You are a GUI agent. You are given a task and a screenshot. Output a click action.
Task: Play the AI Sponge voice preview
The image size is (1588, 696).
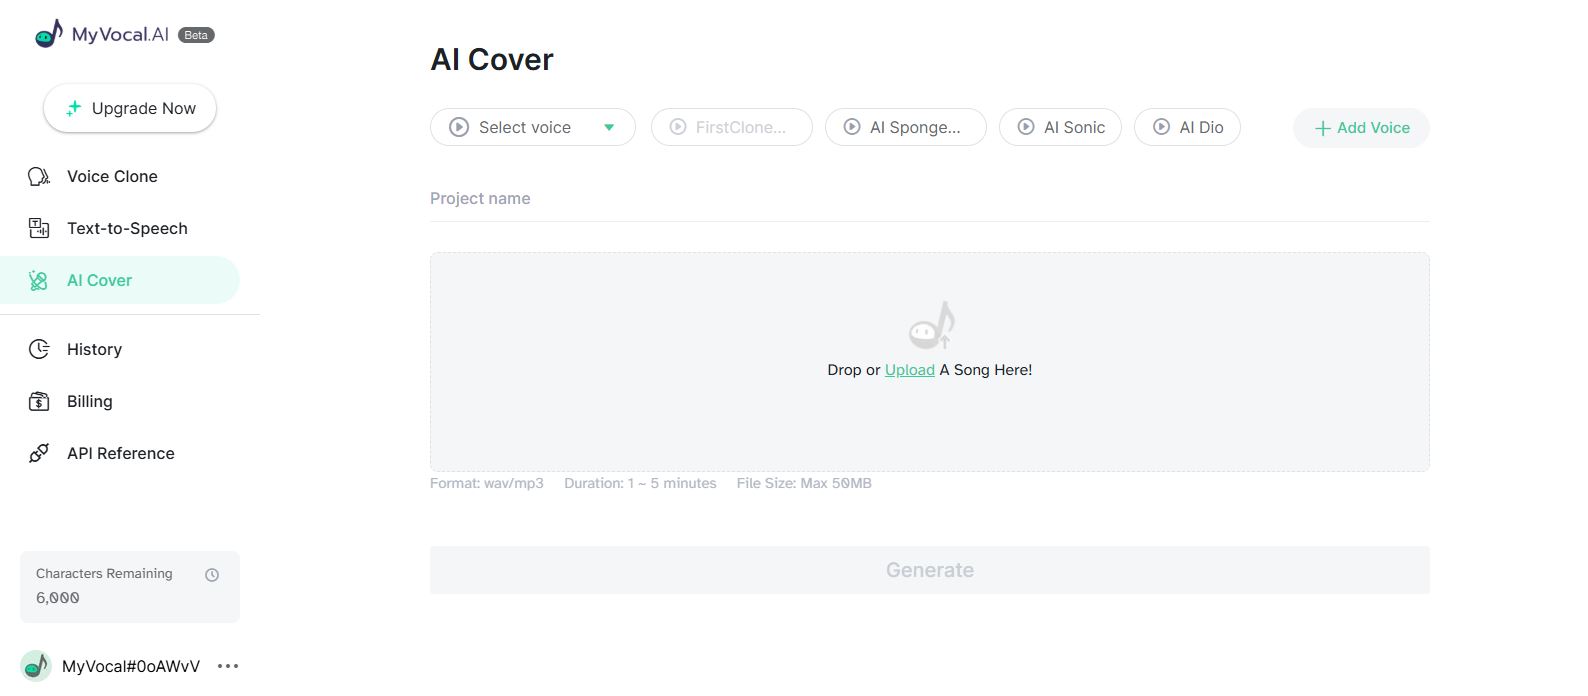click(x=852, y=127)
